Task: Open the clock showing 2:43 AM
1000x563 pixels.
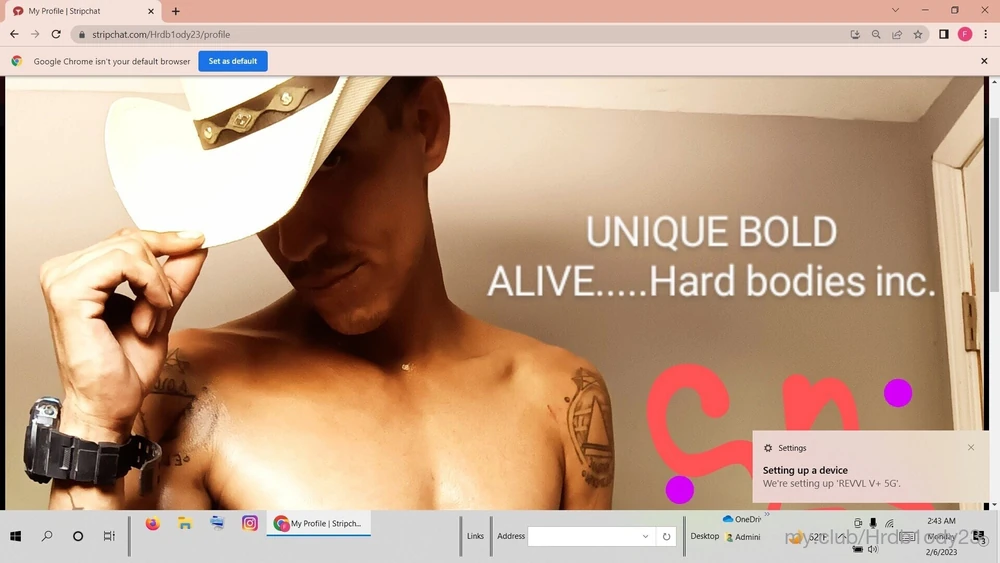Action: tap(941, 536)
